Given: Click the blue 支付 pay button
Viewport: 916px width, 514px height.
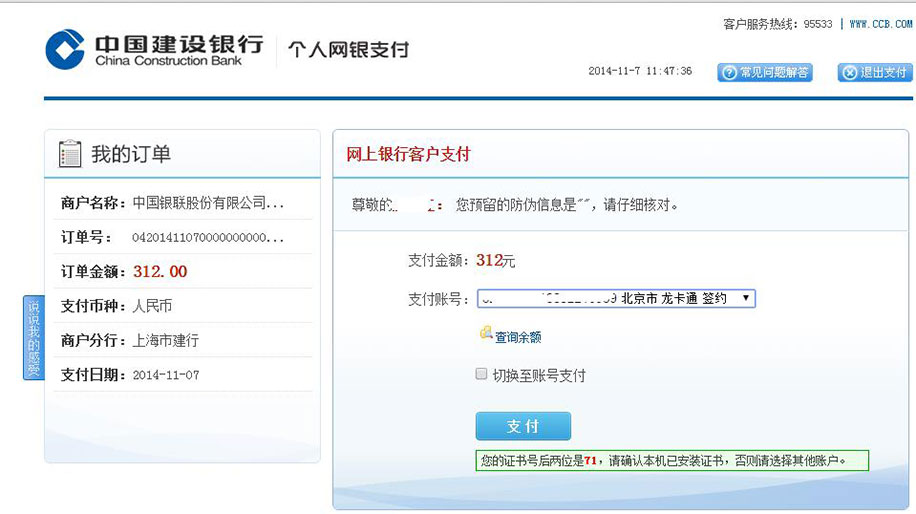Looking at the screenshot, I should tap(523, 426).
